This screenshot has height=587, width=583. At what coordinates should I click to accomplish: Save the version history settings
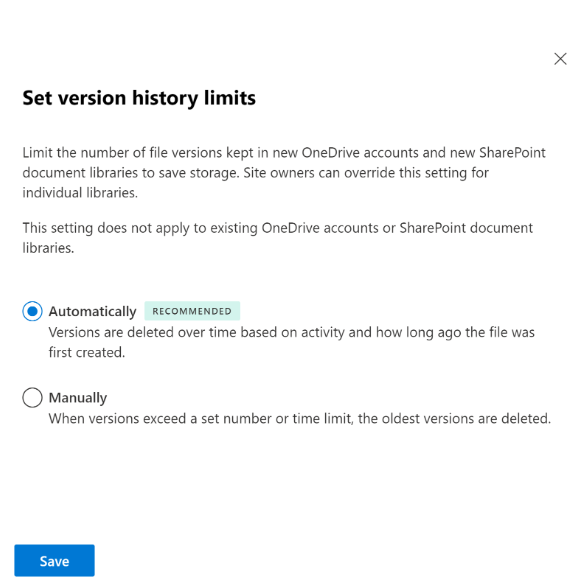(x=54, y=560)
